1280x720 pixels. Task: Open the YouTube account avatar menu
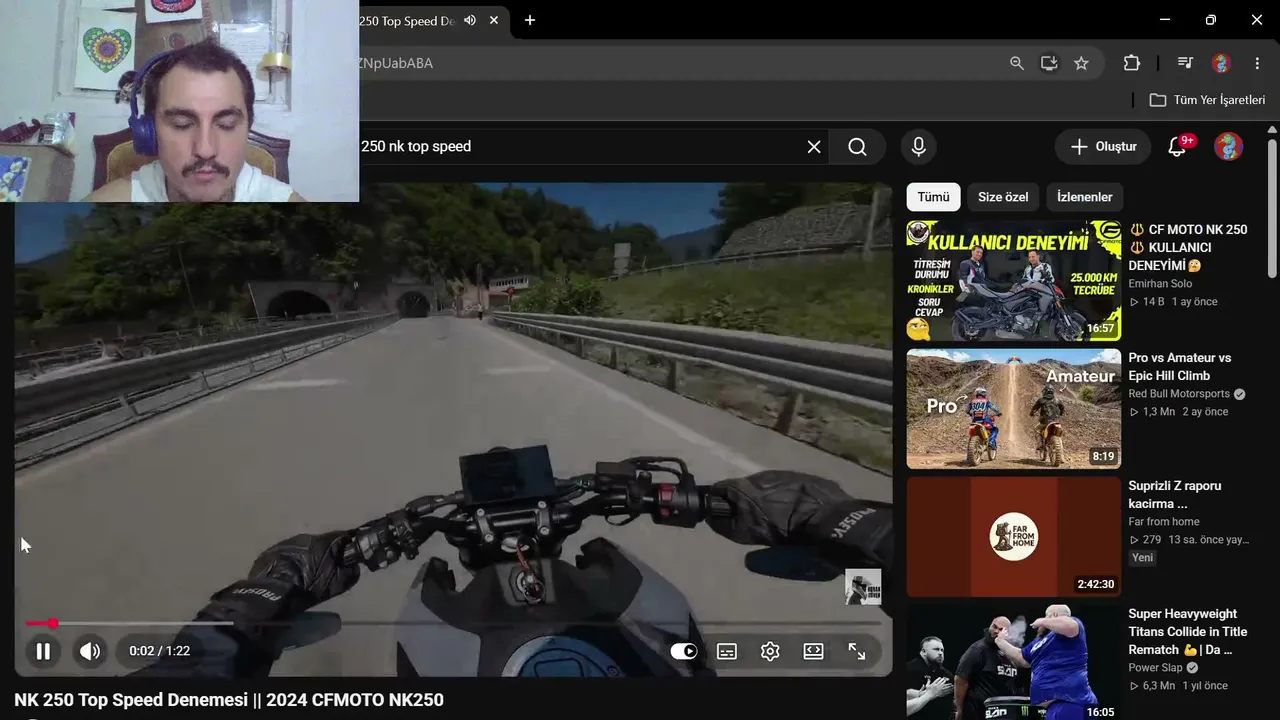[1228, 147]
